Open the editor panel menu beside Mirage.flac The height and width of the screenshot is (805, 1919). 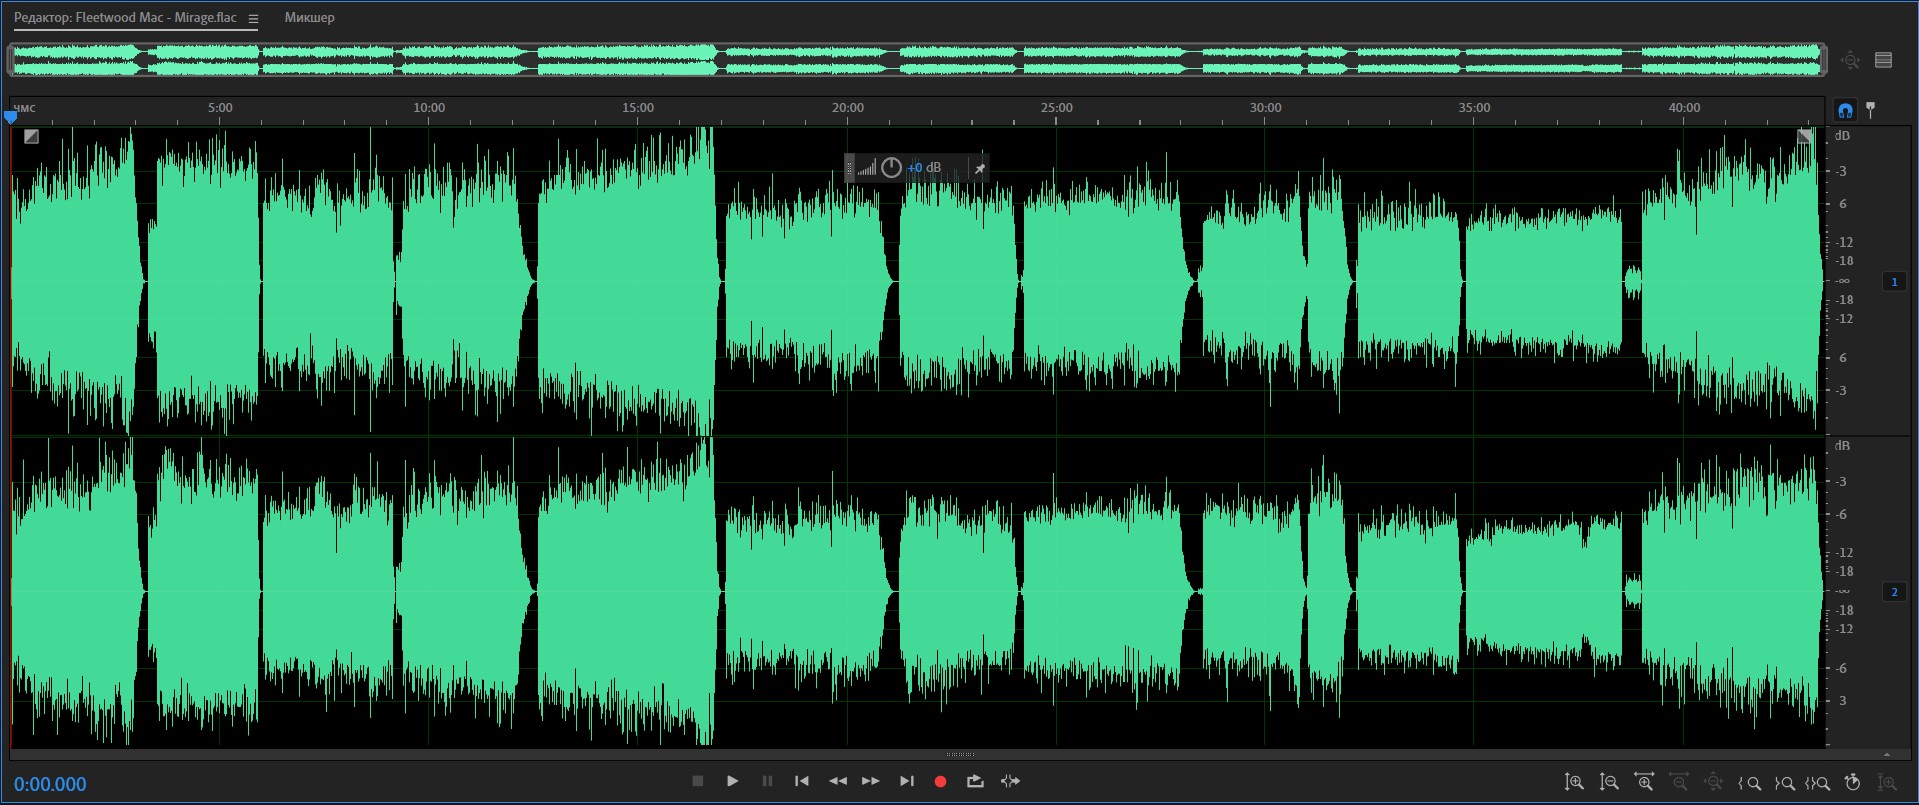click(253, 18)
